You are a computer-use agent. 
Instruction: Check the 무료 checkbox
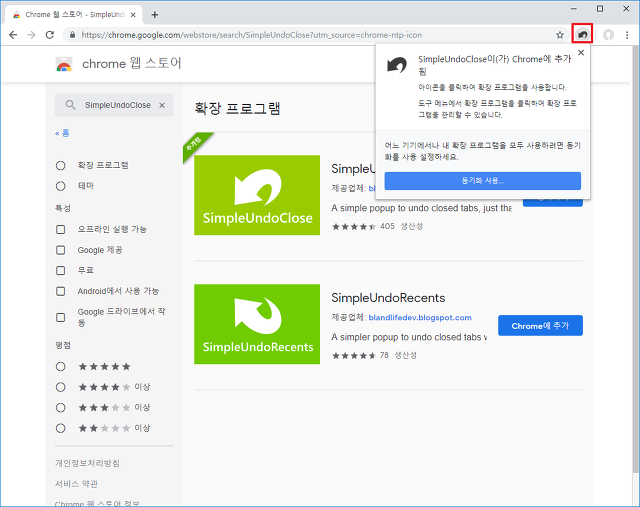click(60, 270)
